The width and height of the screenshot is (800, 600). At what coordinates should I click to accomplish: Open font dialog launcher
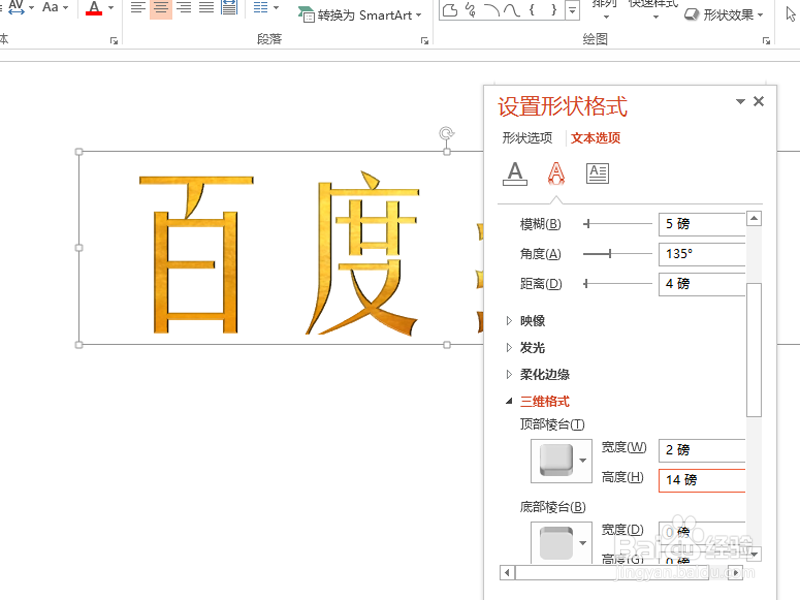tap(114, 40)
